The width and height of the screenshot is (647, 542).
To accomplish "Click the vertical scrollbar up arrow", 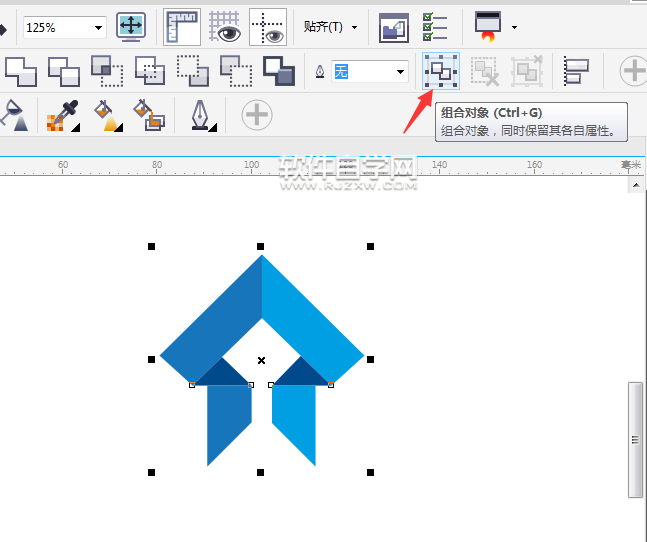I will pos(636,185).
